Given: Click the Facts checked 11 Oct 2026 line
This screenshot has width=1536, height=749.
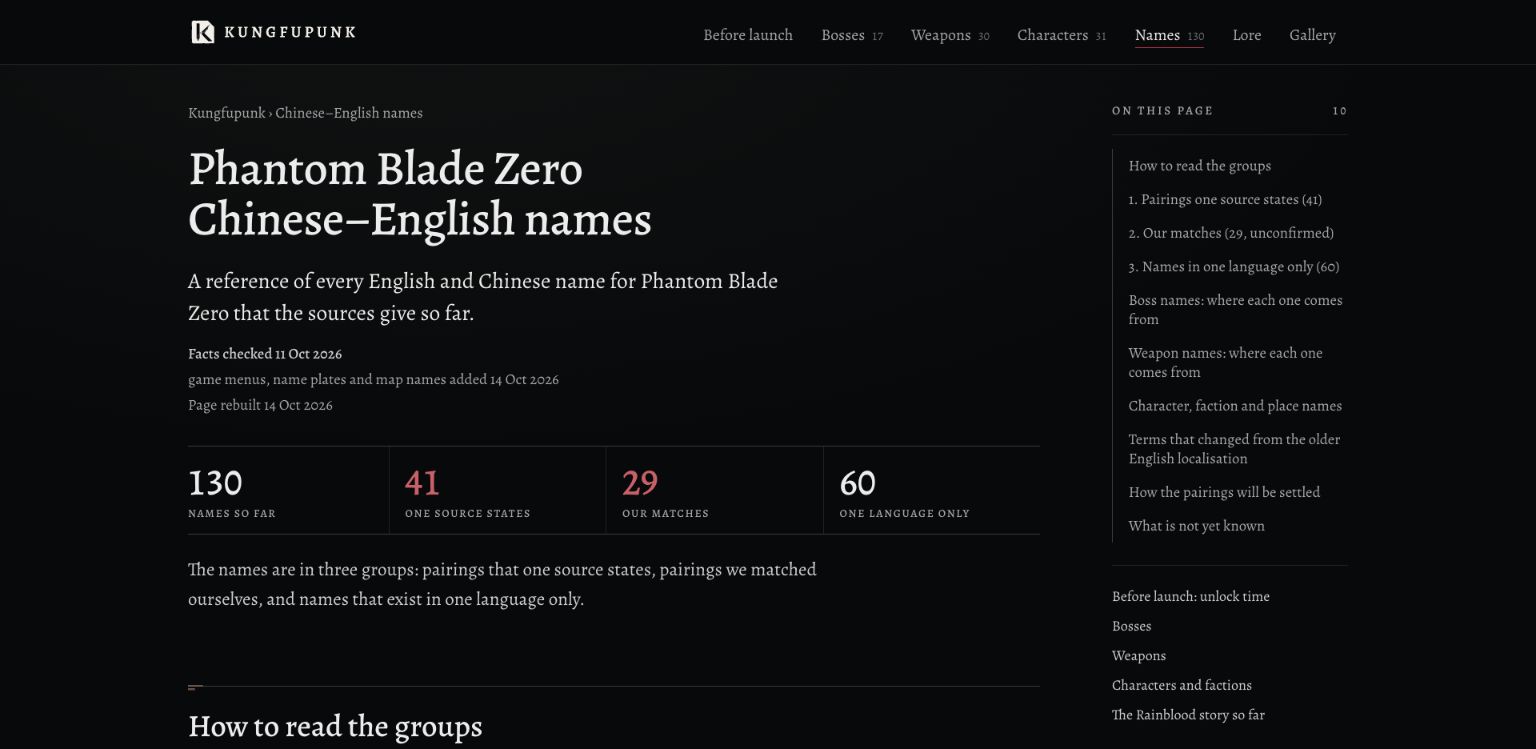Looking at the screenshot, I should 265,354.
